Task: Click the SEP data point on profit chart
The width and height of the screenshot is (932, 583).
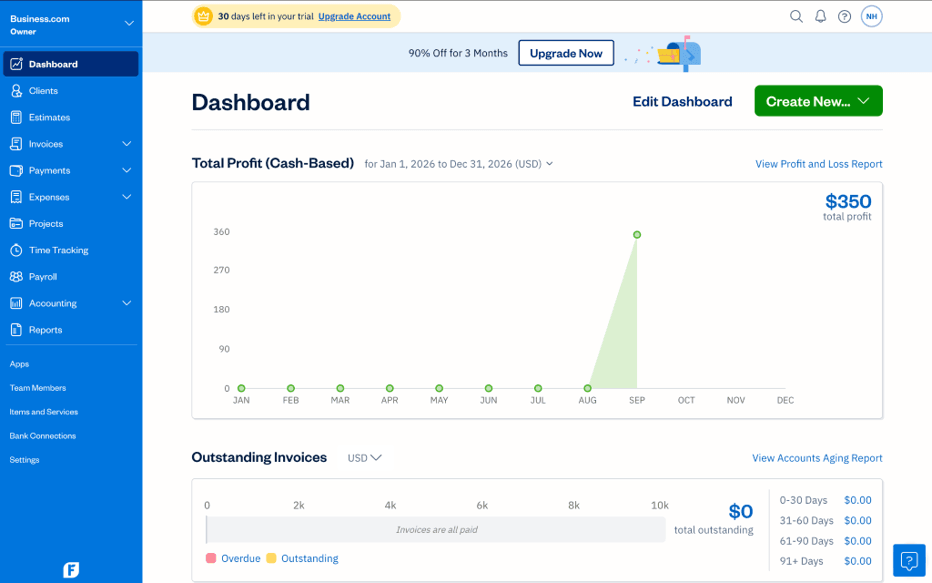Action: click(637, 235)
